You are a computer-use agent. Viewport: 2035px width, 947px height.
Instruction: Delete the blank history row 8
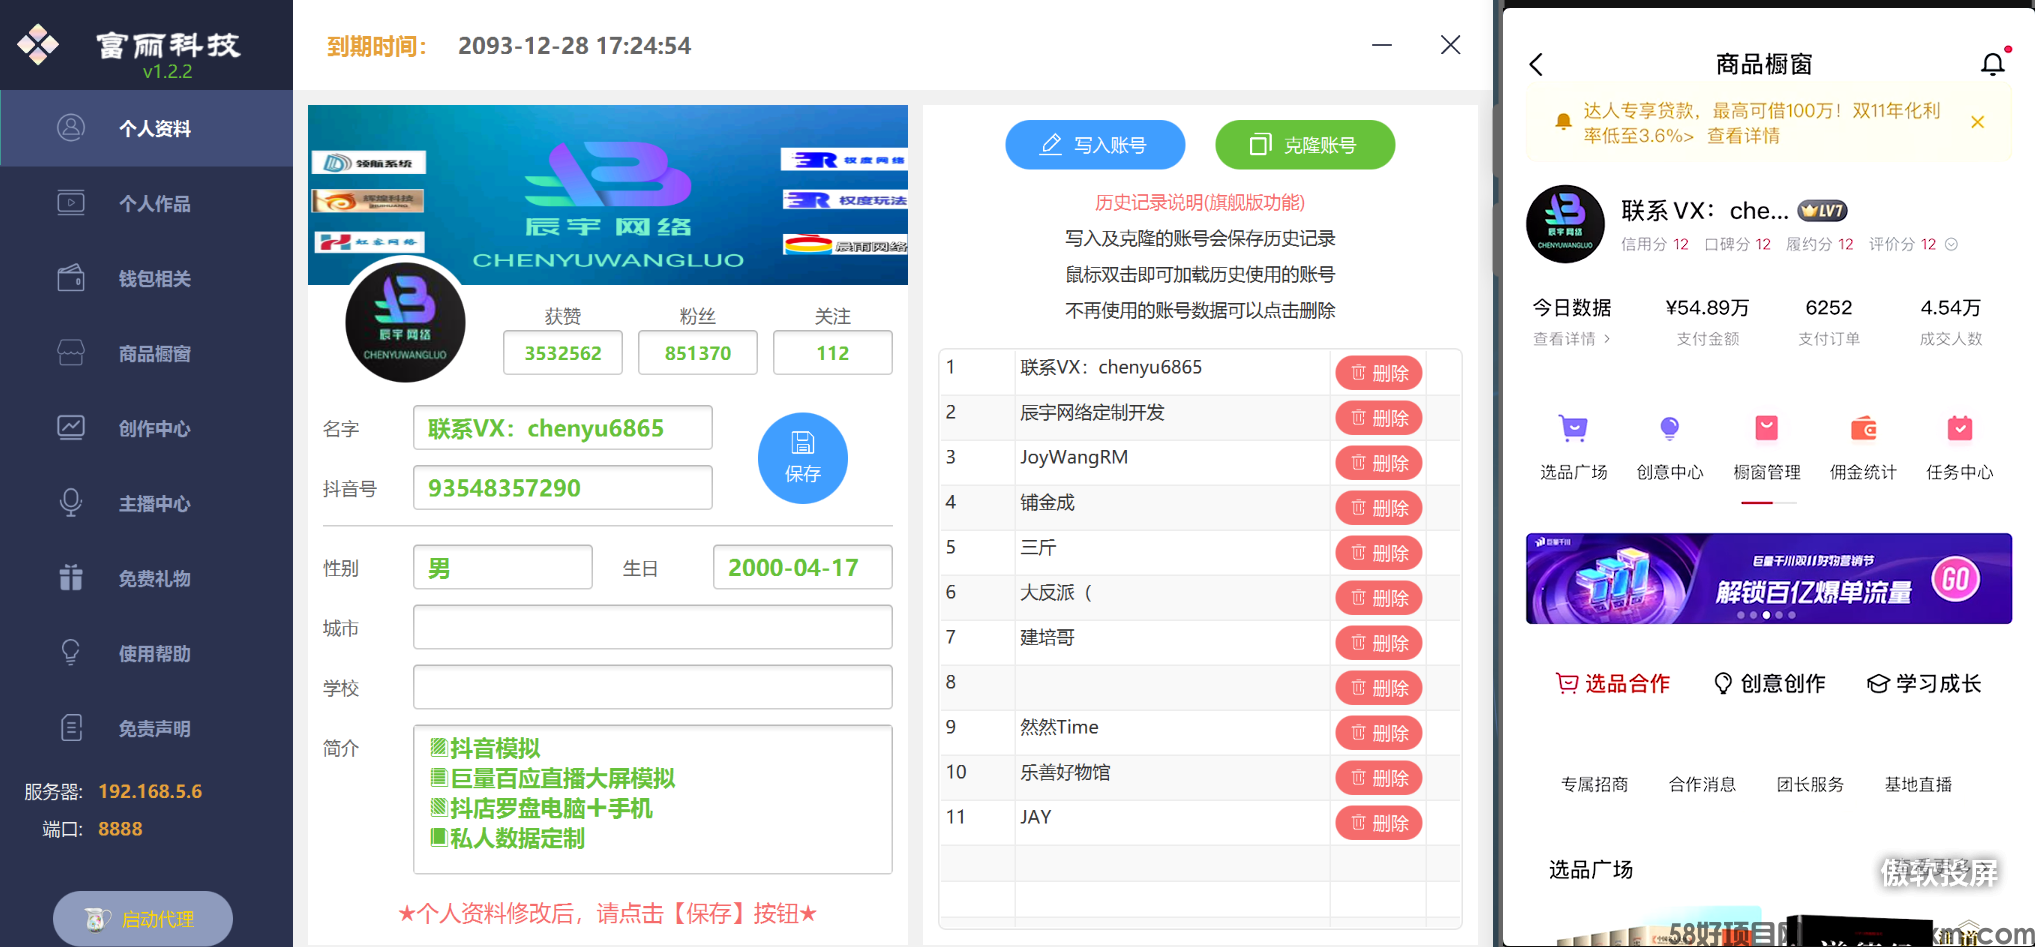(1379, 688)
